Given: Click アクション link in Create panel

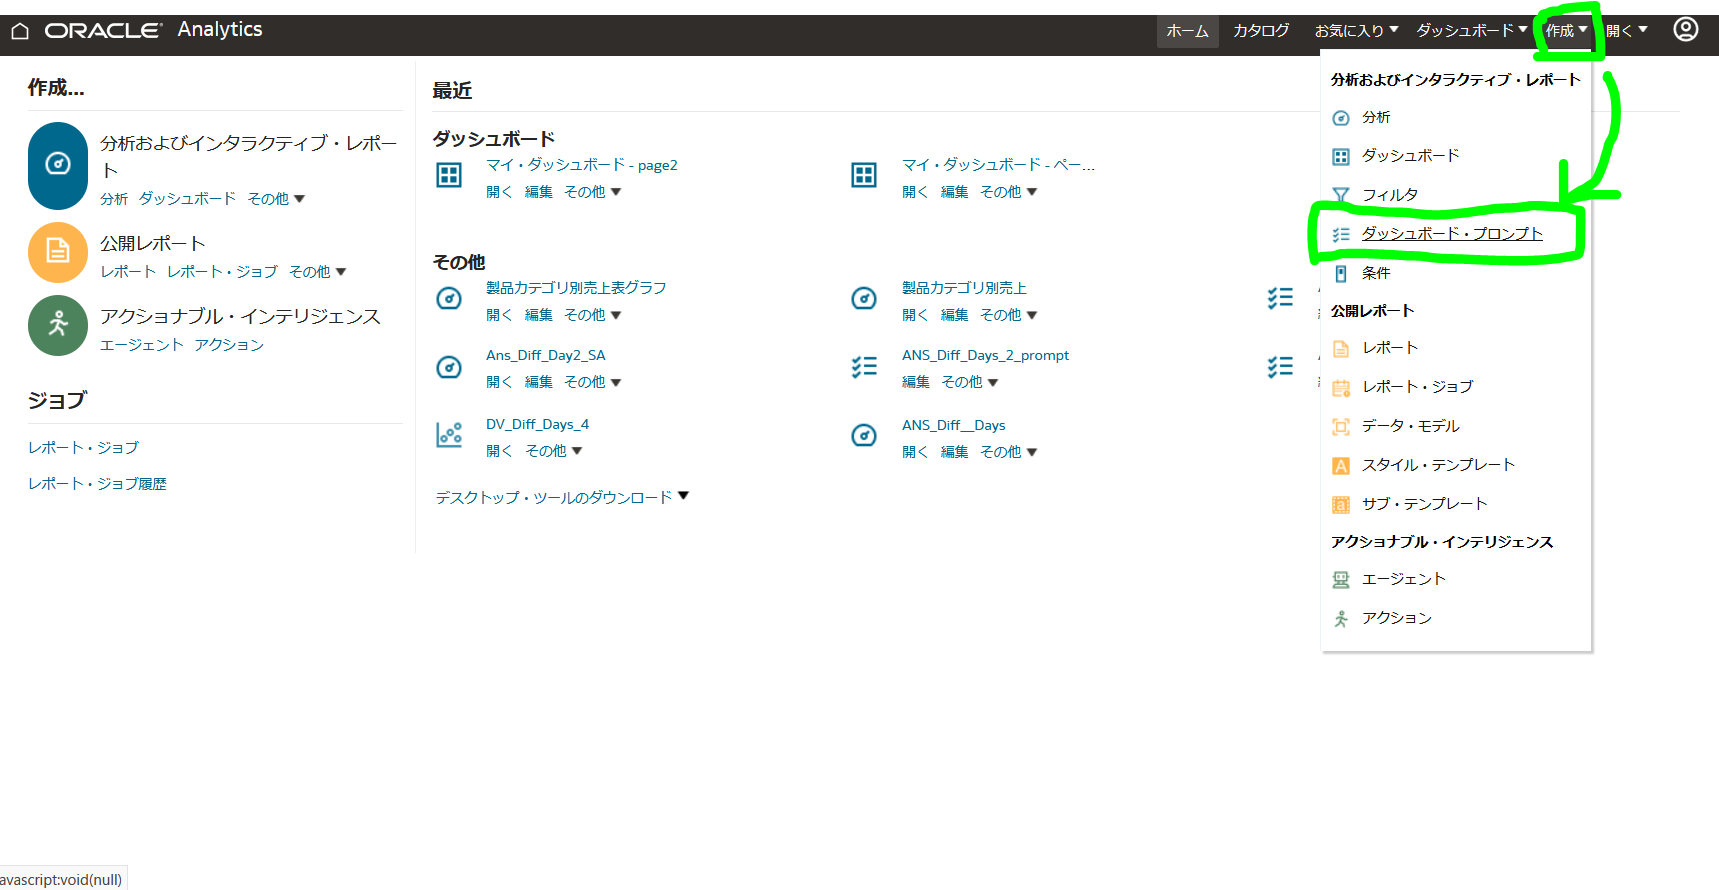Looking at the screenshot, I should [x=229, y=345].
